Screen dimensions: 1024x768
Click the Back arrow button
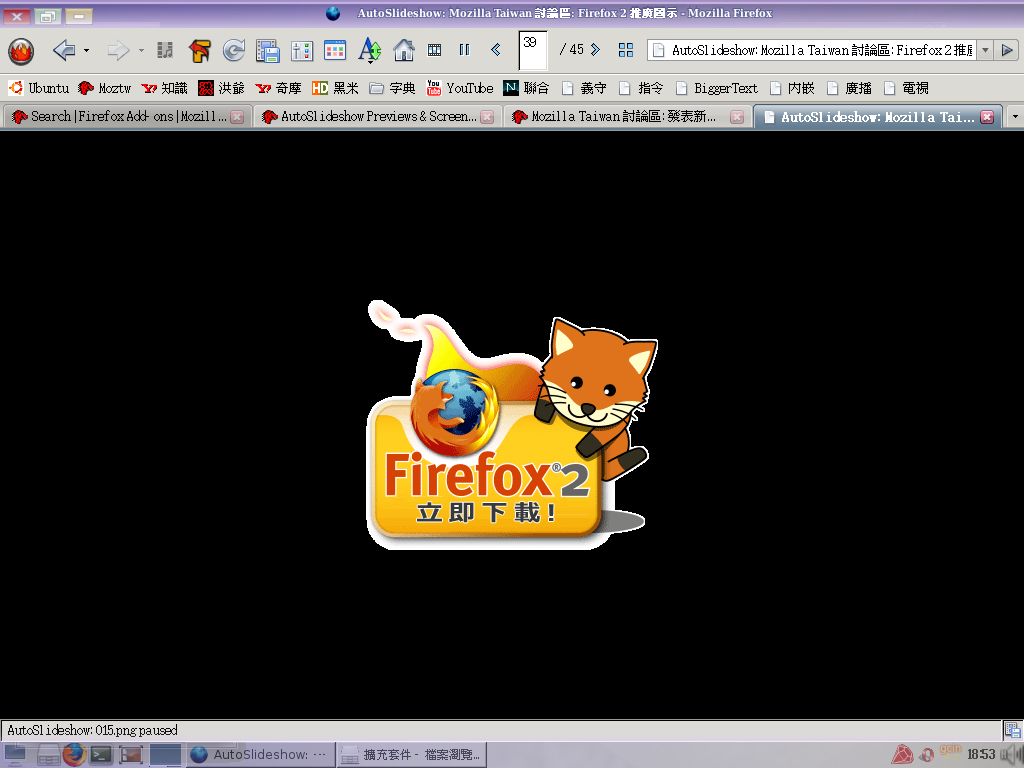[64, 50]
